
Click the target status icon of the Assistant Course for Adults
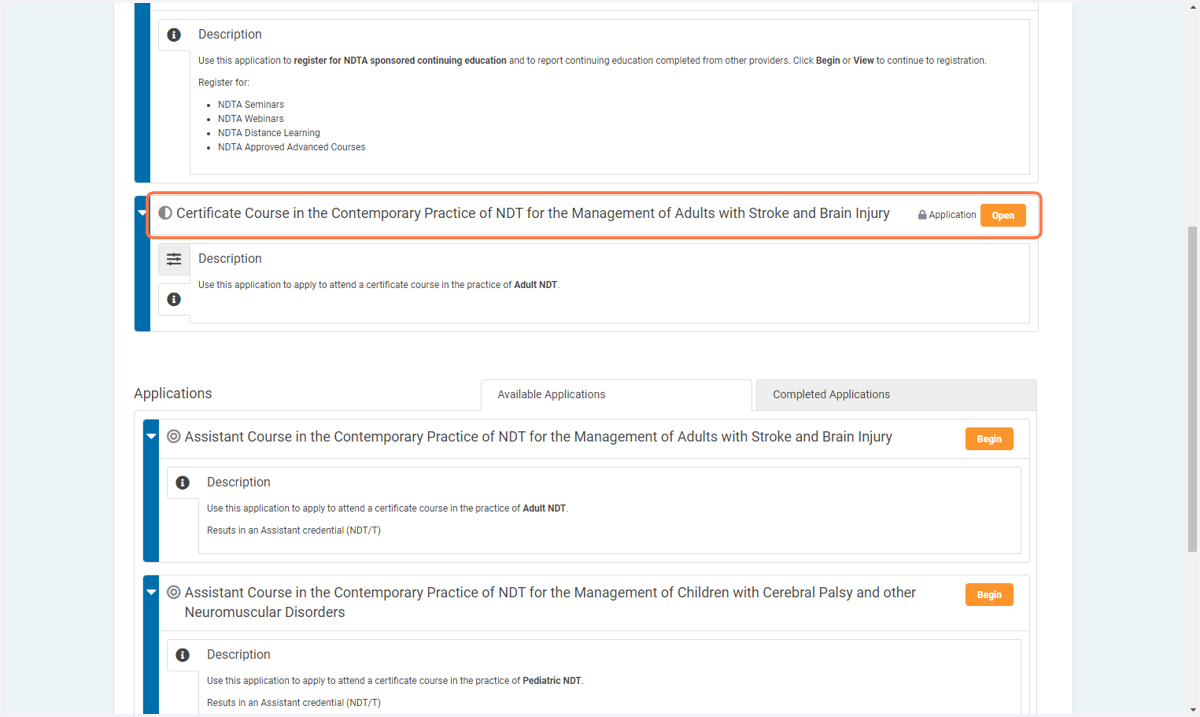(x=174, y=437)
